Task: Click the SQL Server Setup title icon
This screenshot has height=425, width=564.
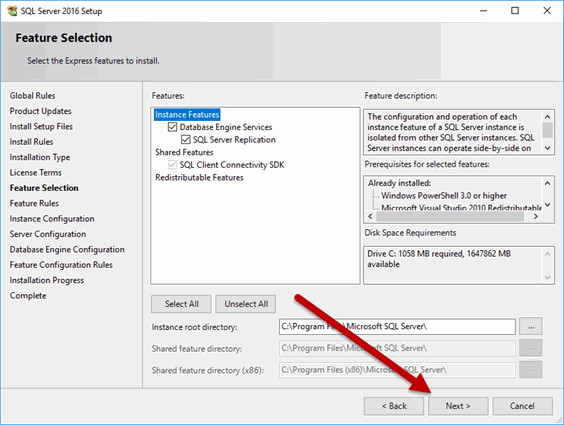Action: (x=12, y=11)
